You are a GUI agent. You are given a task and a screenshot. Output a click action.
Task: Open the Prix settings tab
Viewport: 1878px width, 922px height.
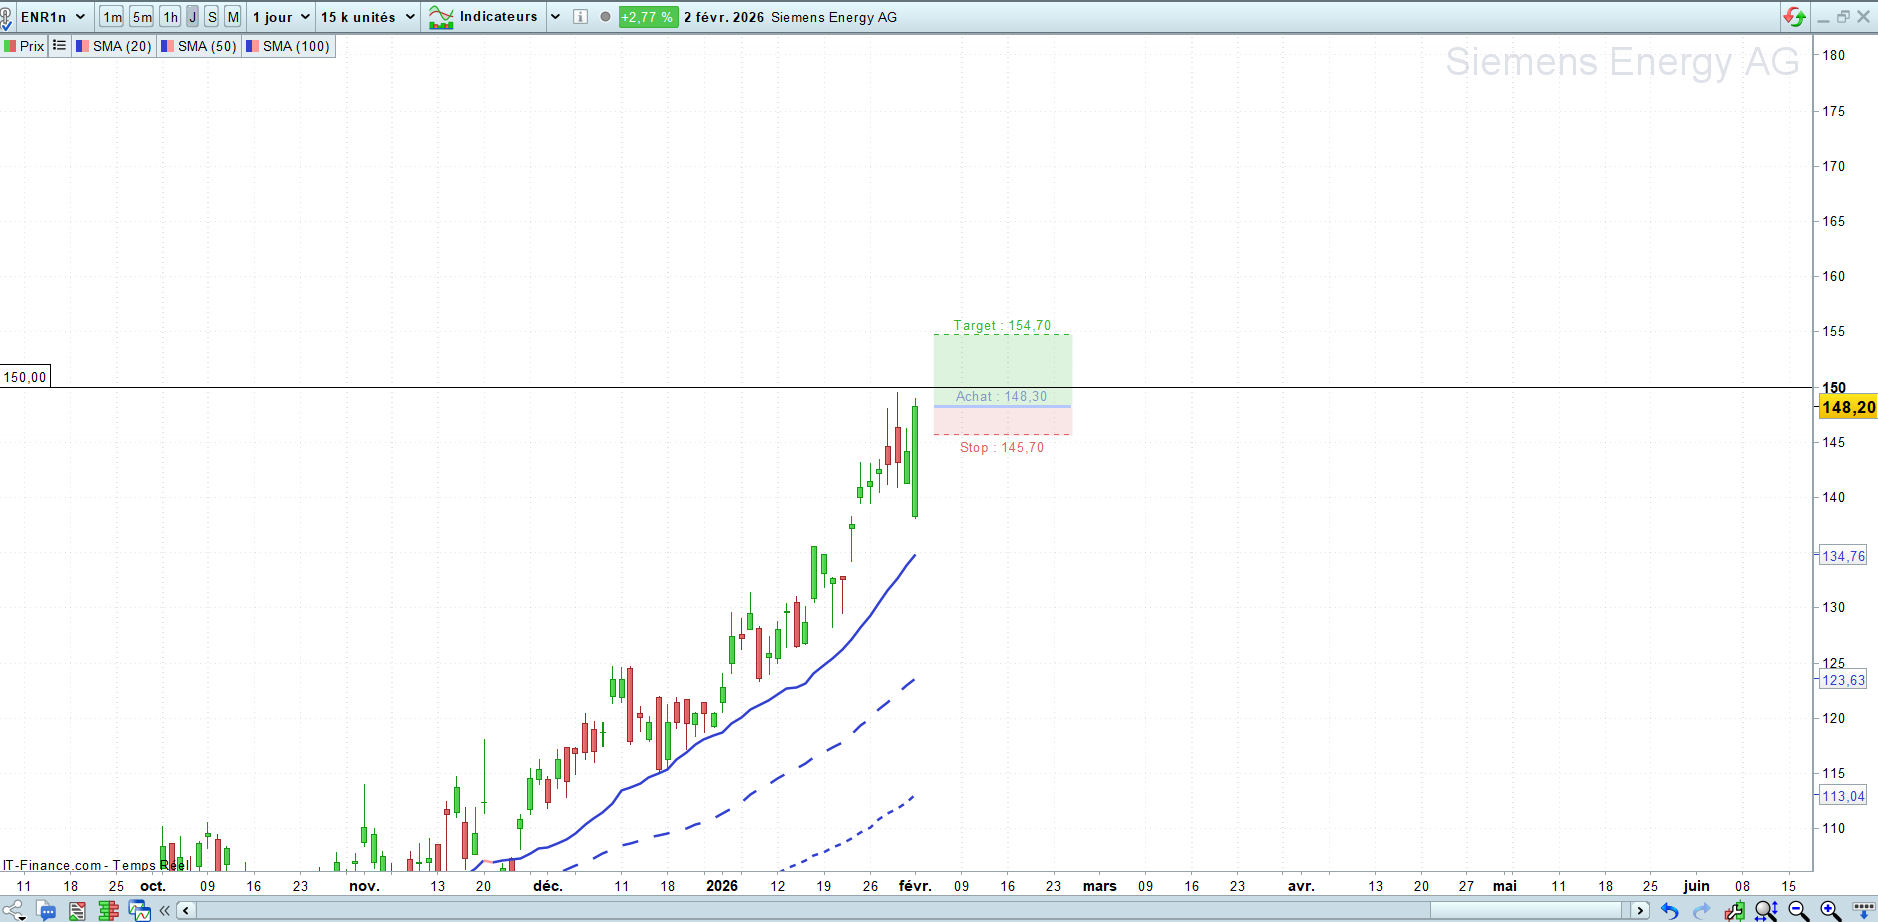click(24, 46)
